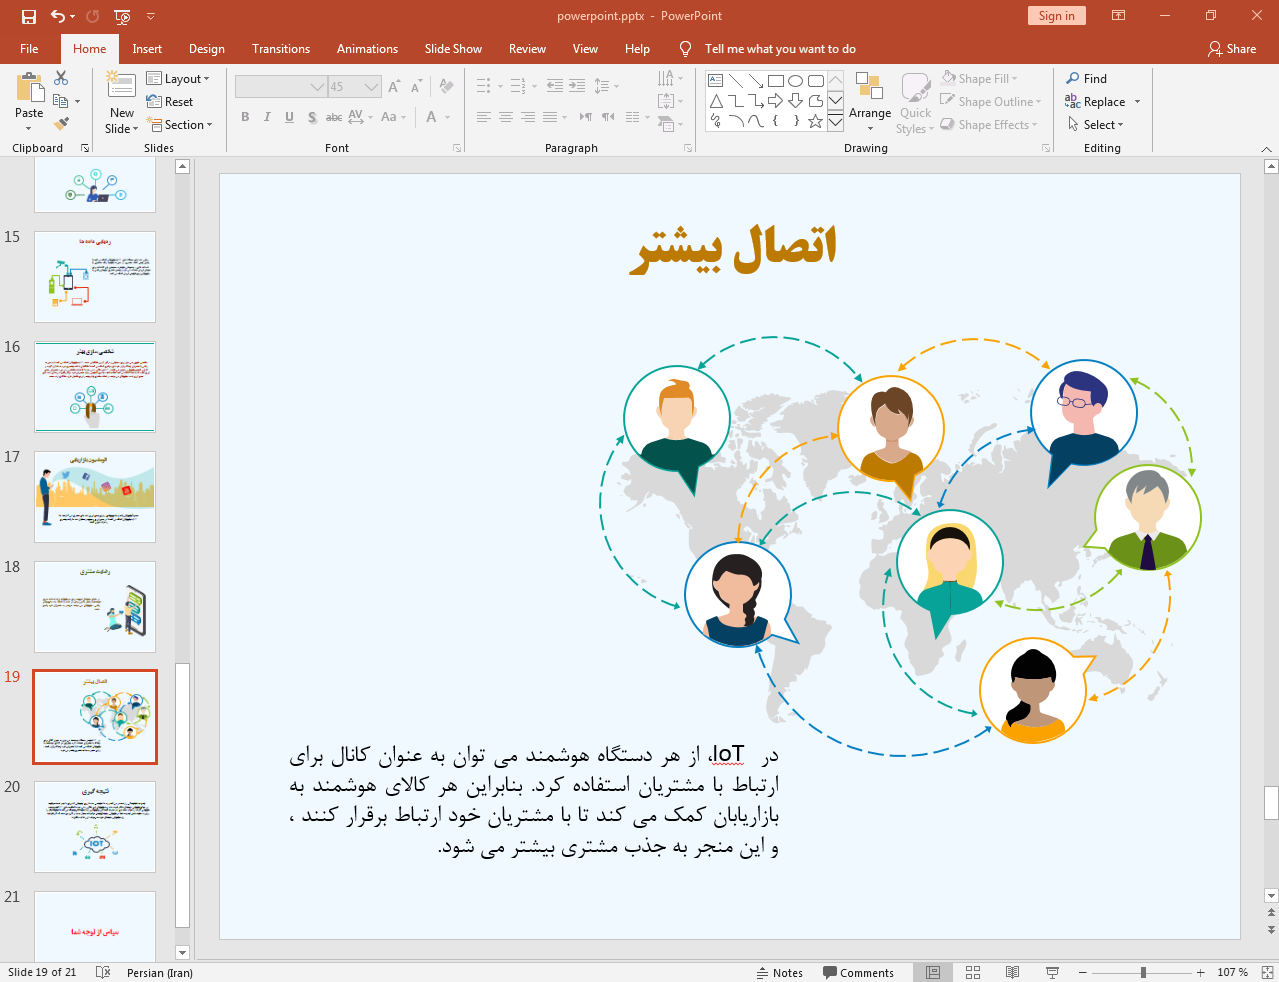This screenshot has height=982, width=1279.
Task: Click the Decrease List Level indent icon
Action: tap(555, 86)
